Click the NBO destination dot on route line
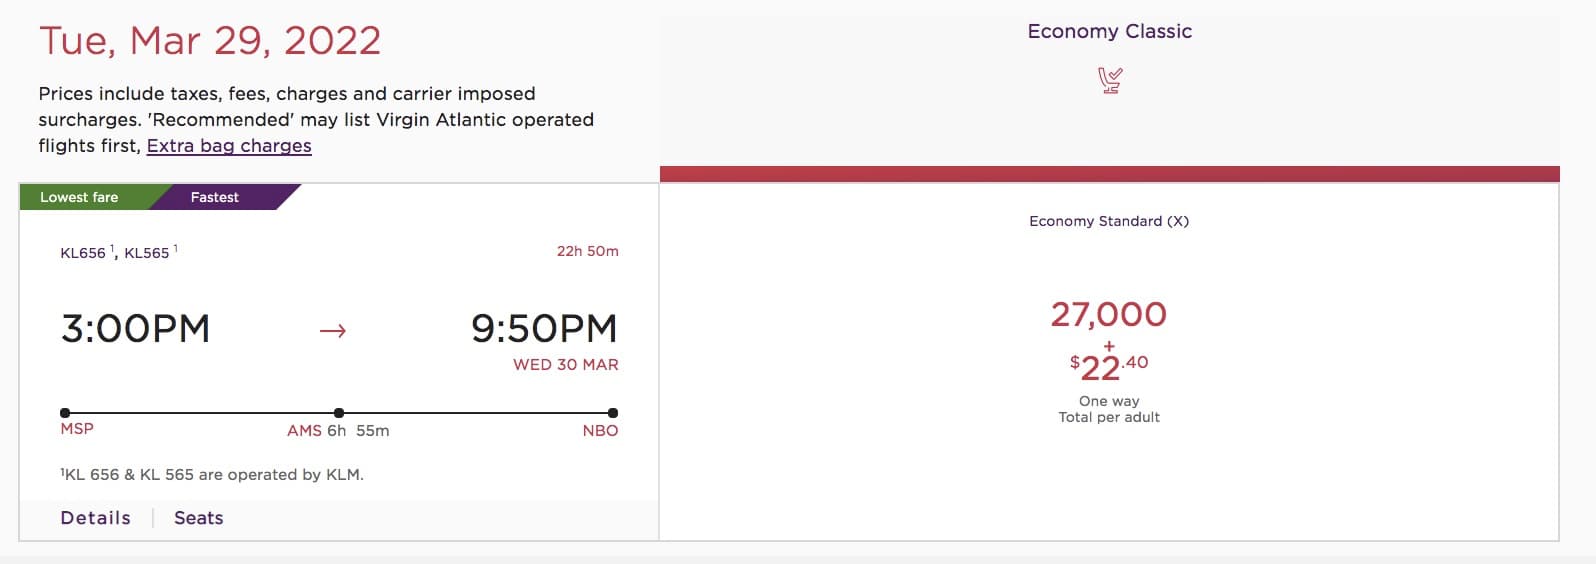This screenshot has height=564, width=1596. pos(613,412)
